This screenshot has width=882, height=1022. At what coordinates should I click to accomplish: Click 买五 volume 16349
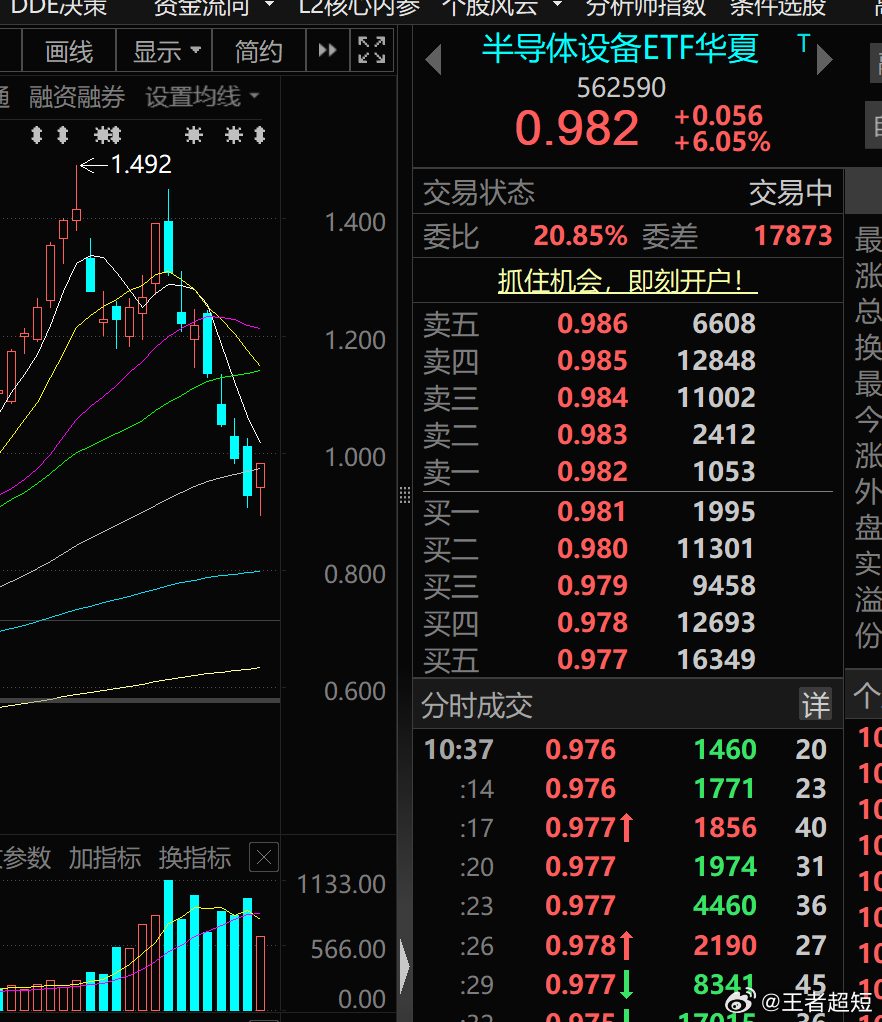click(x=716, y=660)
